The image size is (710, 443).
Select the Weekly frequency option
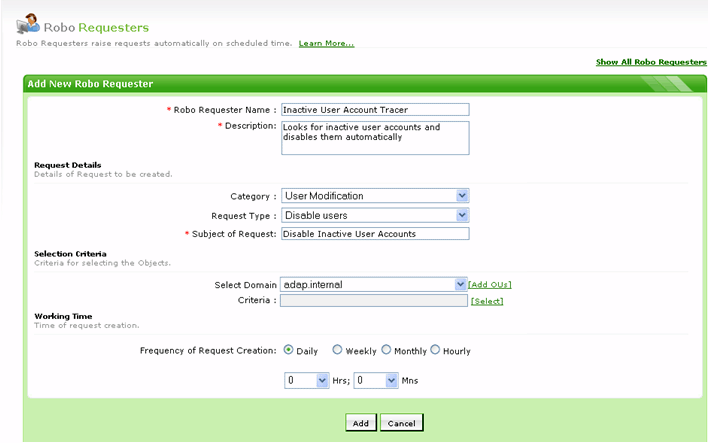pos(337,350)
